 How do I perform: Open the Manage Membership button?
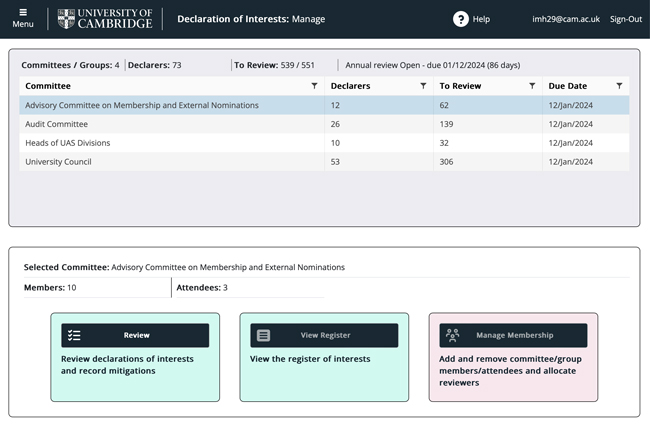click(x=513, y=335)
